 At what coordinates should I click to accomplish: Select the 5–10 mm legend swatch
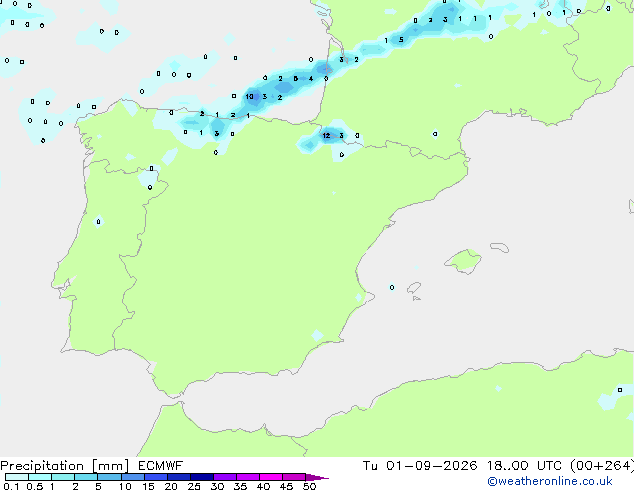(x=109, y=477)
